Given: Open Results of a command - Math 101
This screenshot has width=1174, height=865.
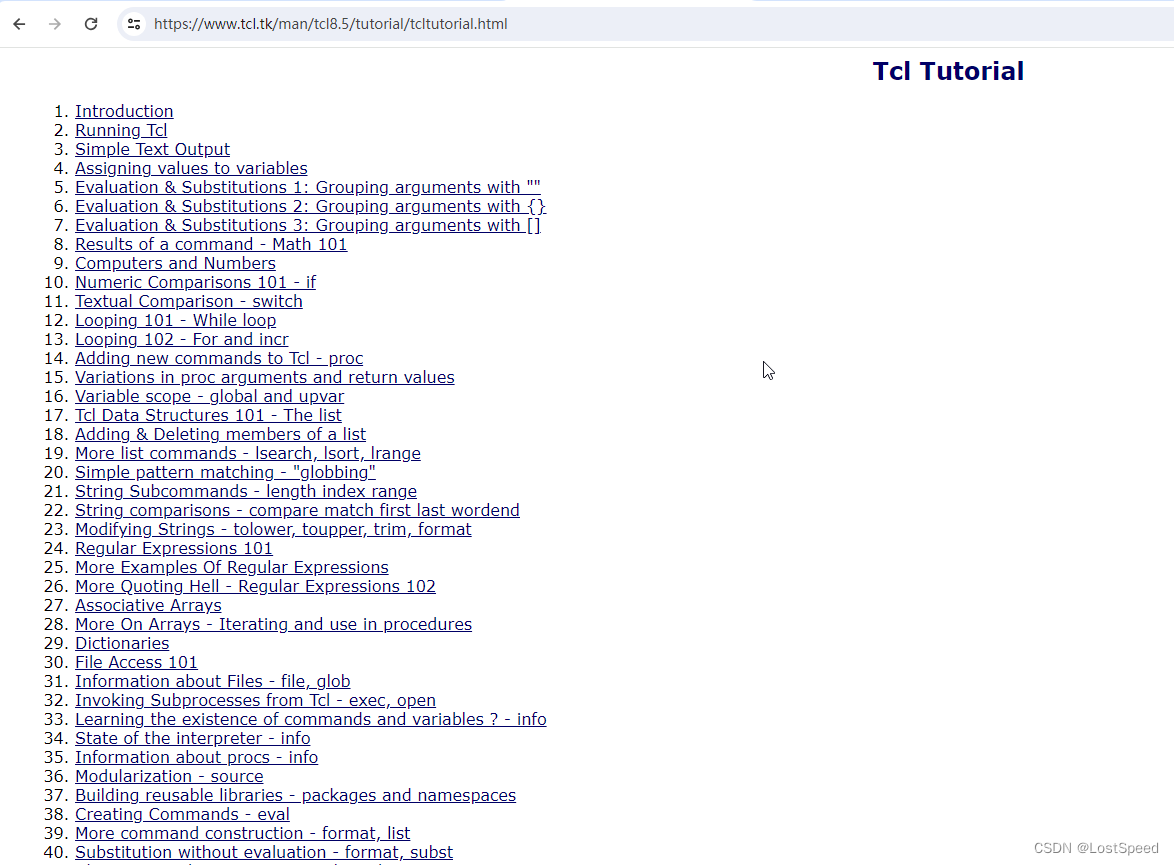Looking at the screenshot, I should tap(211, 244).
